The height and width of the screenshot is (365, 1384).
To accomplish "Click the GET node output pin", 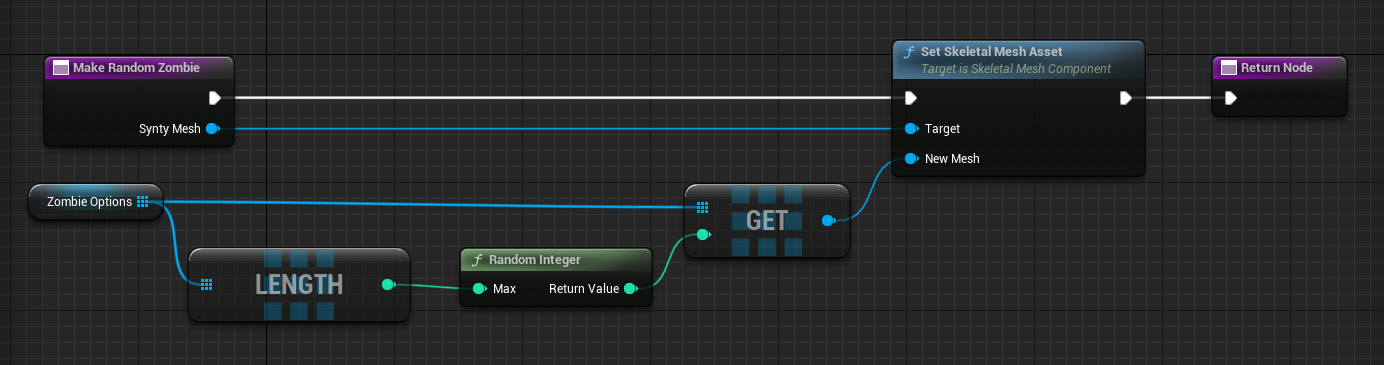I will tap(828, 221).
